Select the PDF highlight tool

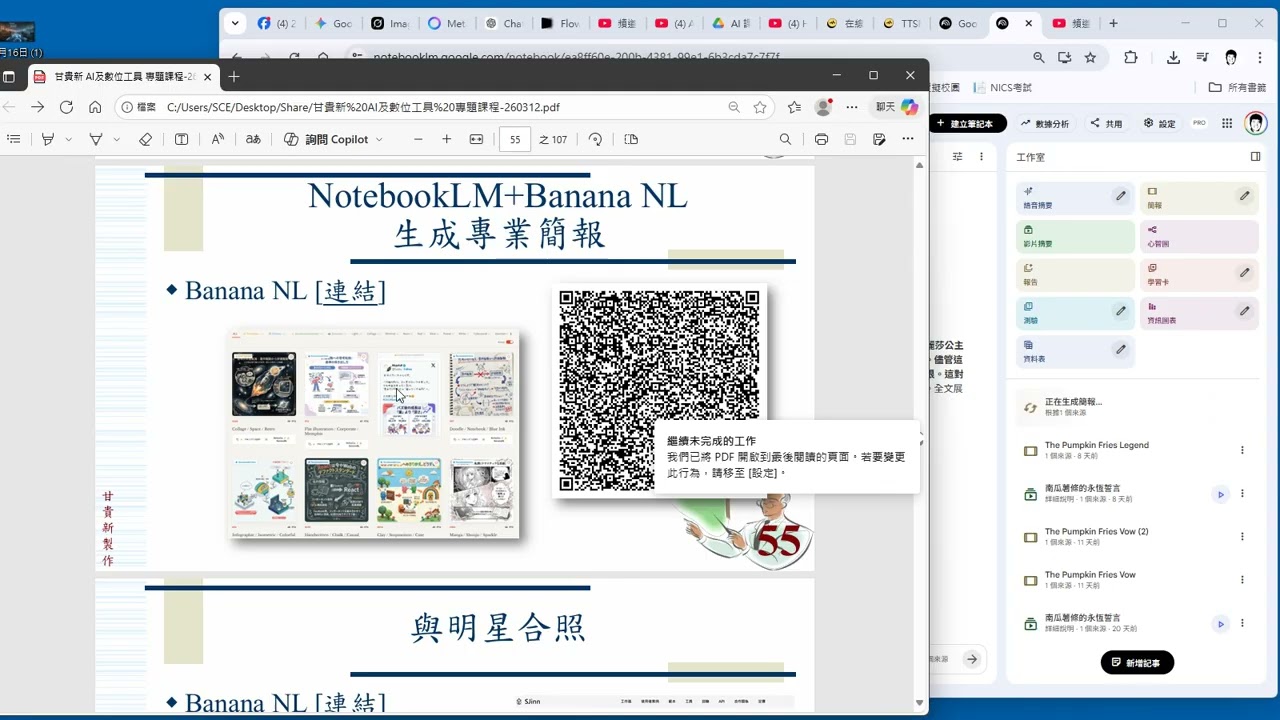(x=48, y=139)
